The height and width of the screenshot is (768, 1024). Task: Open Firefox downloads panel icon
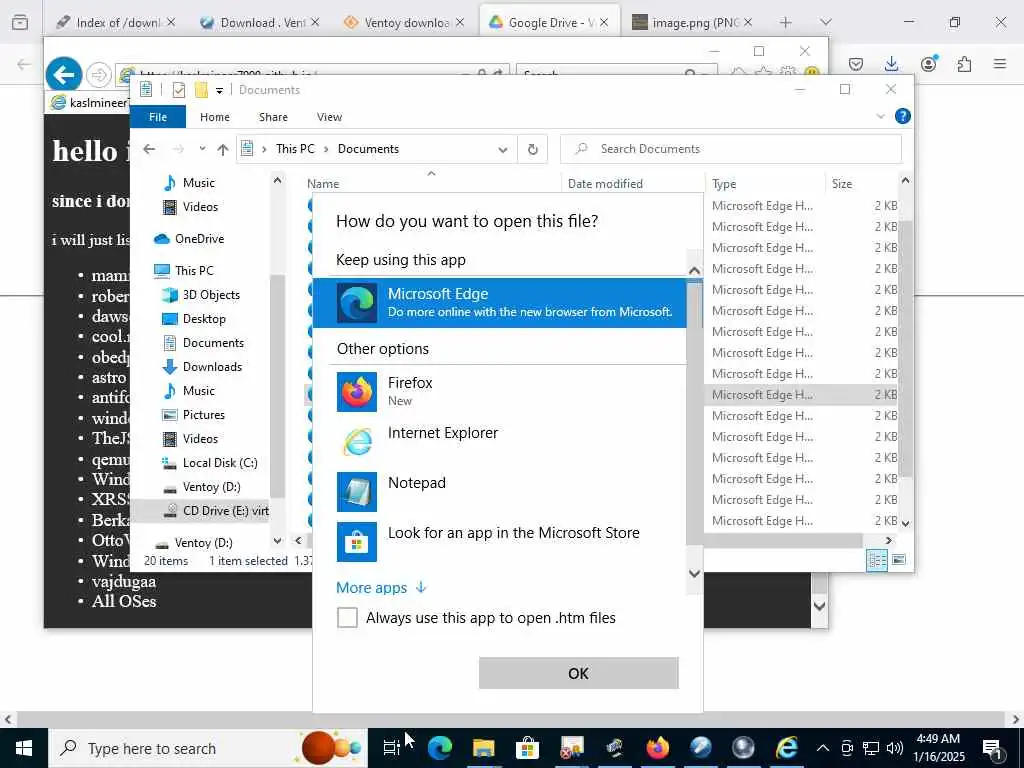click(891, 64)
